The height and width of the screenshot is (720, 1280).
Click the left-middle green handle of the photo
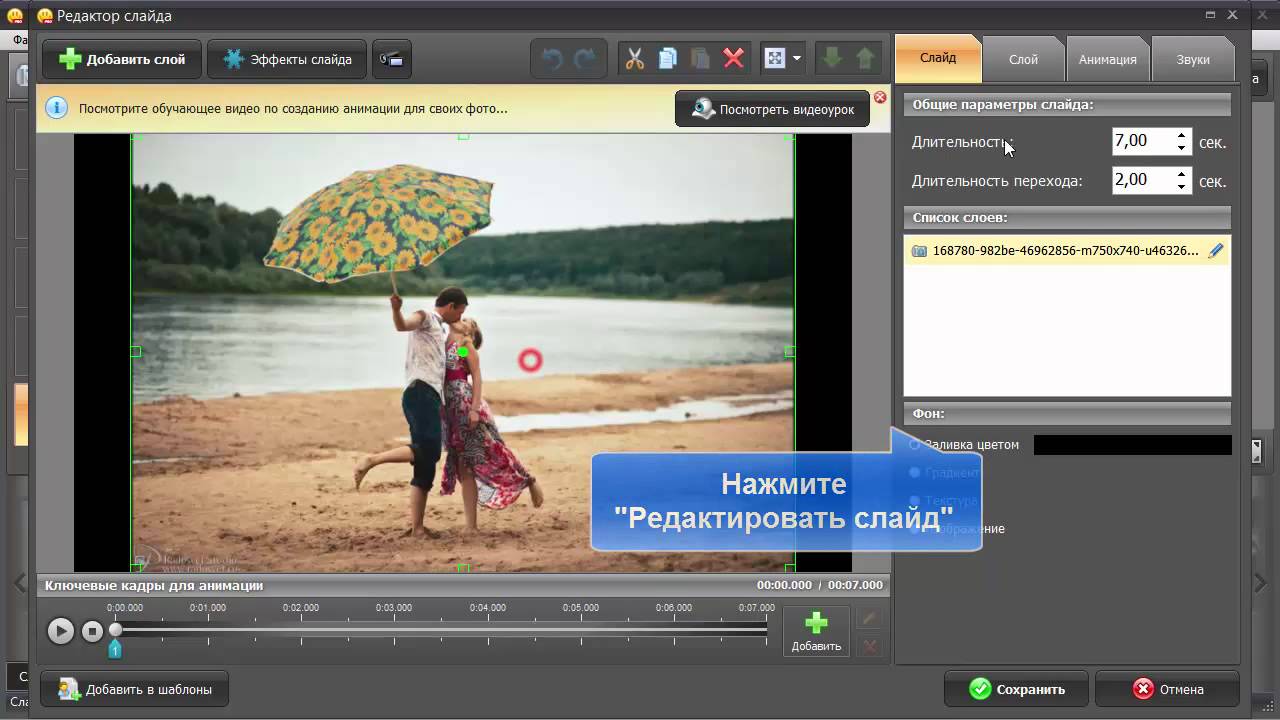click(136, 351)
